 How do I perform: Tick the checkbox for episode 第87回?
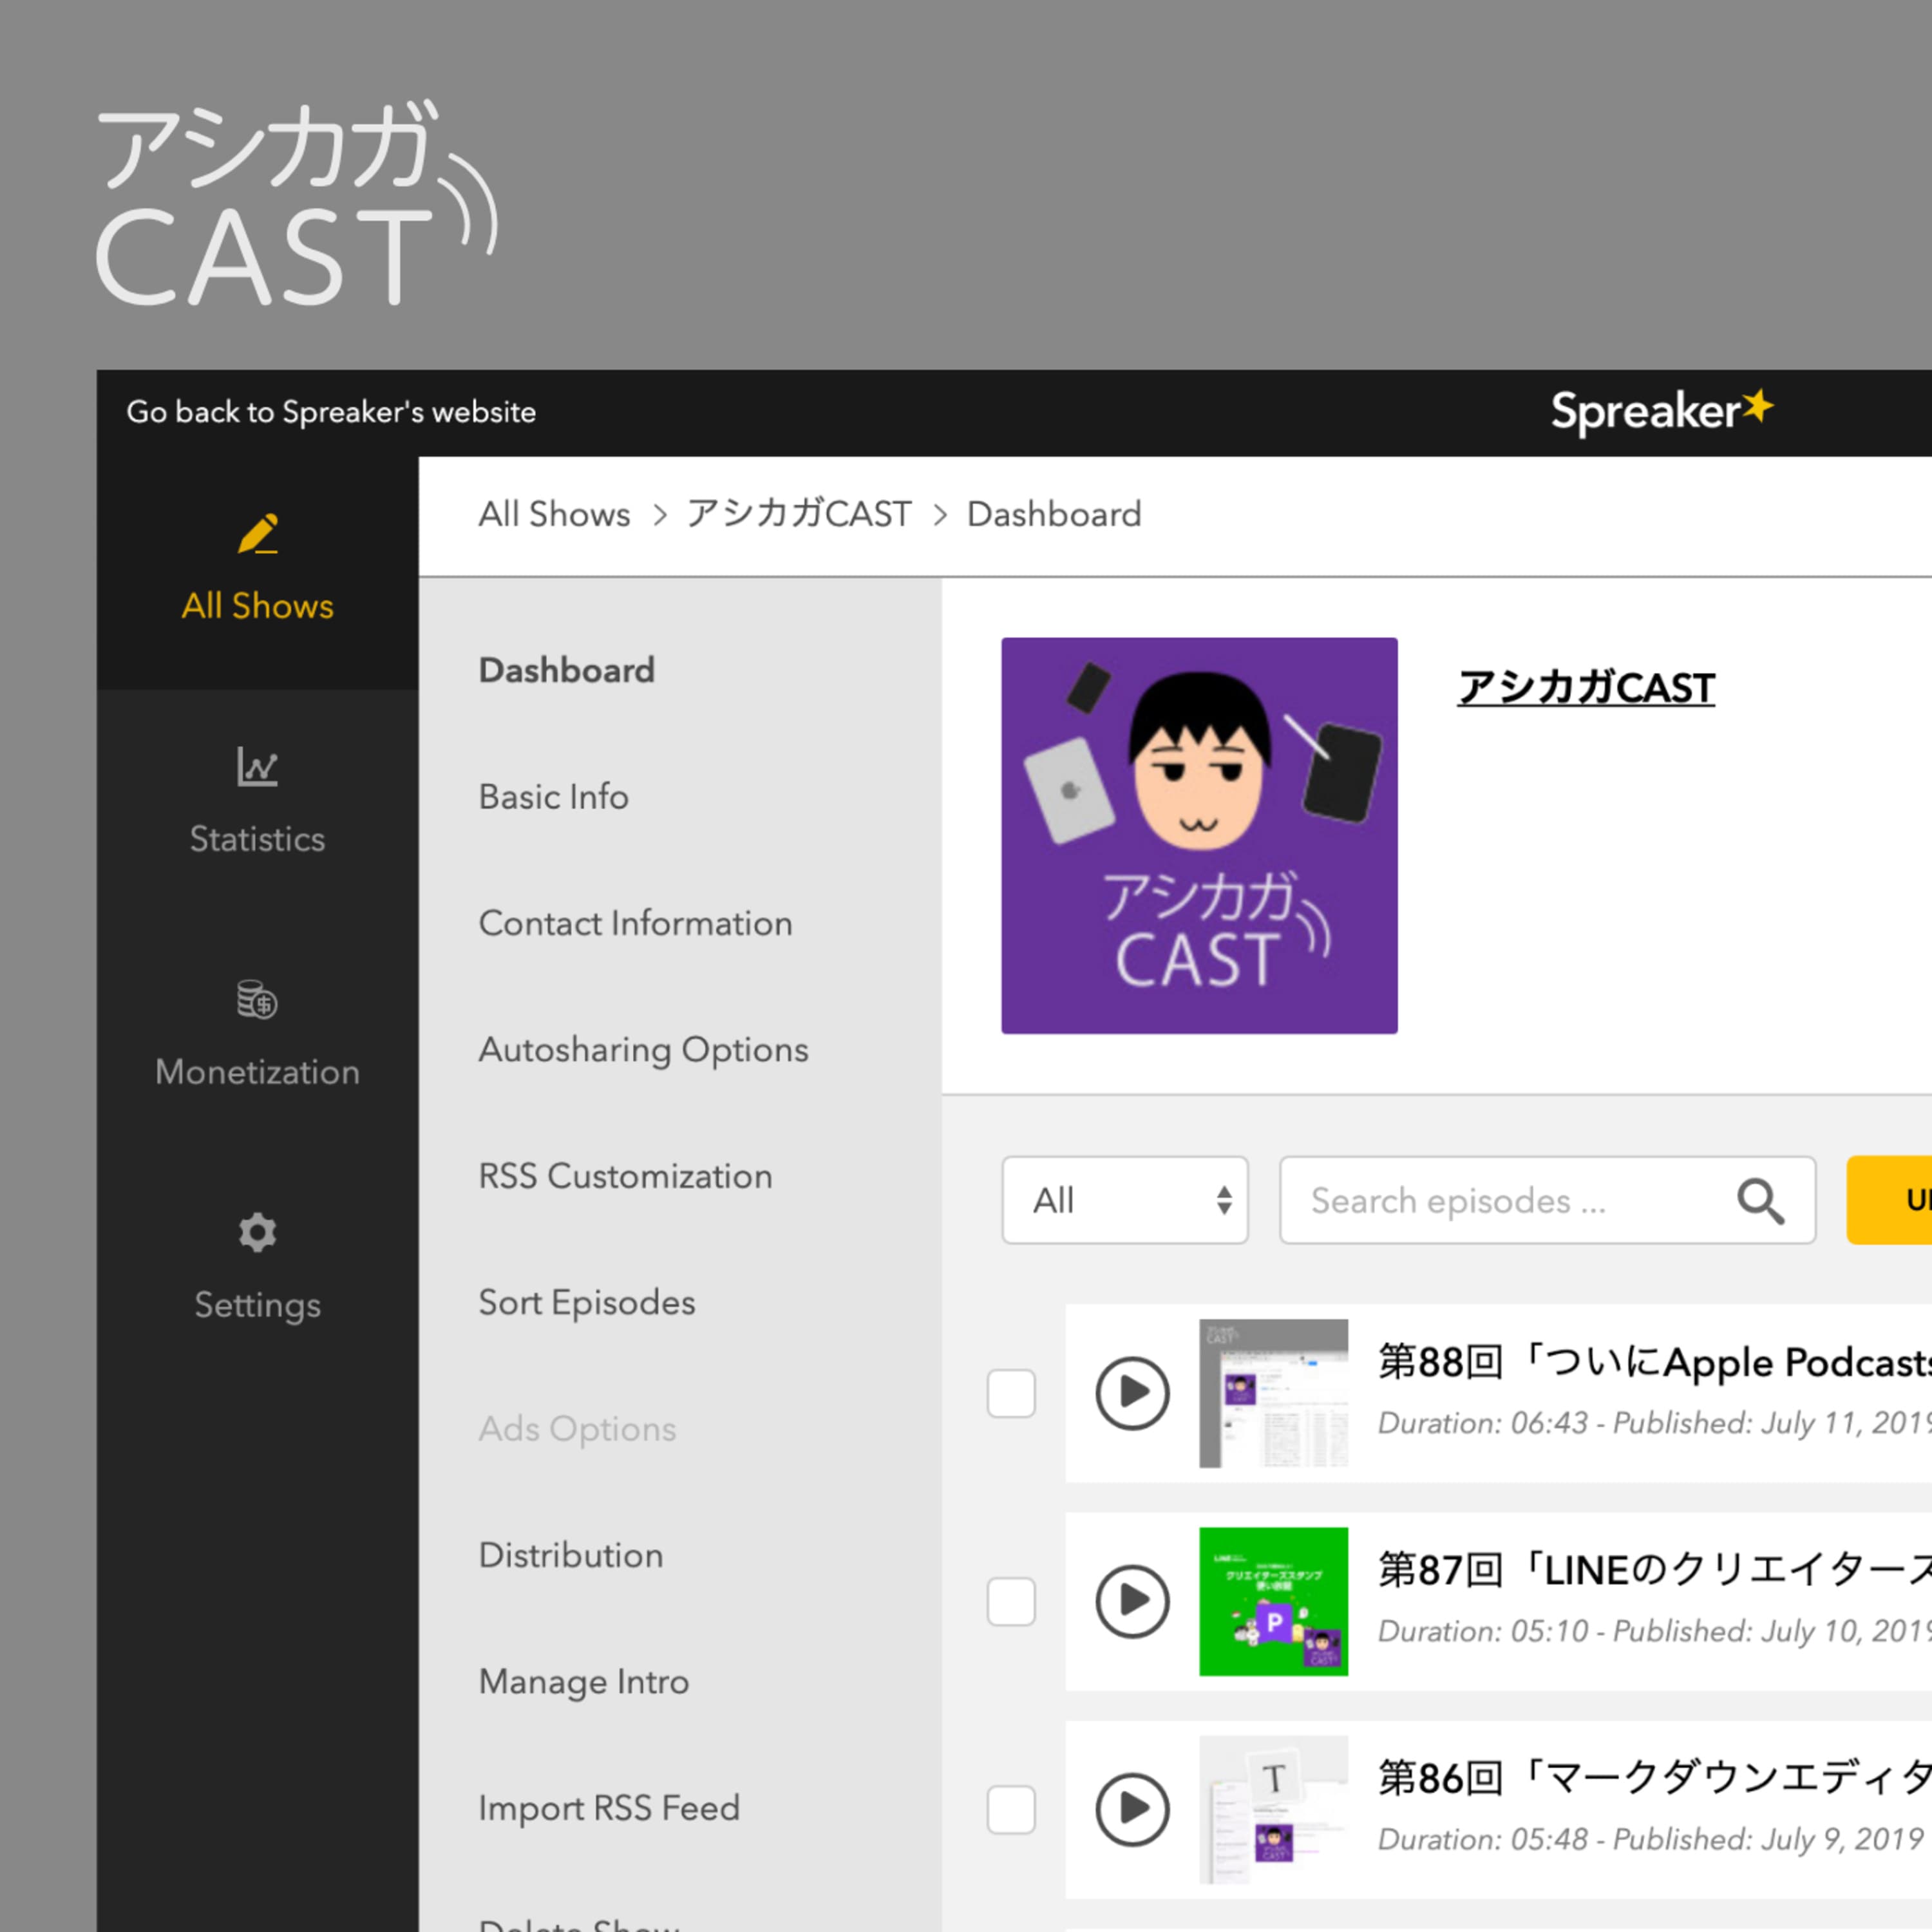1011,1601
